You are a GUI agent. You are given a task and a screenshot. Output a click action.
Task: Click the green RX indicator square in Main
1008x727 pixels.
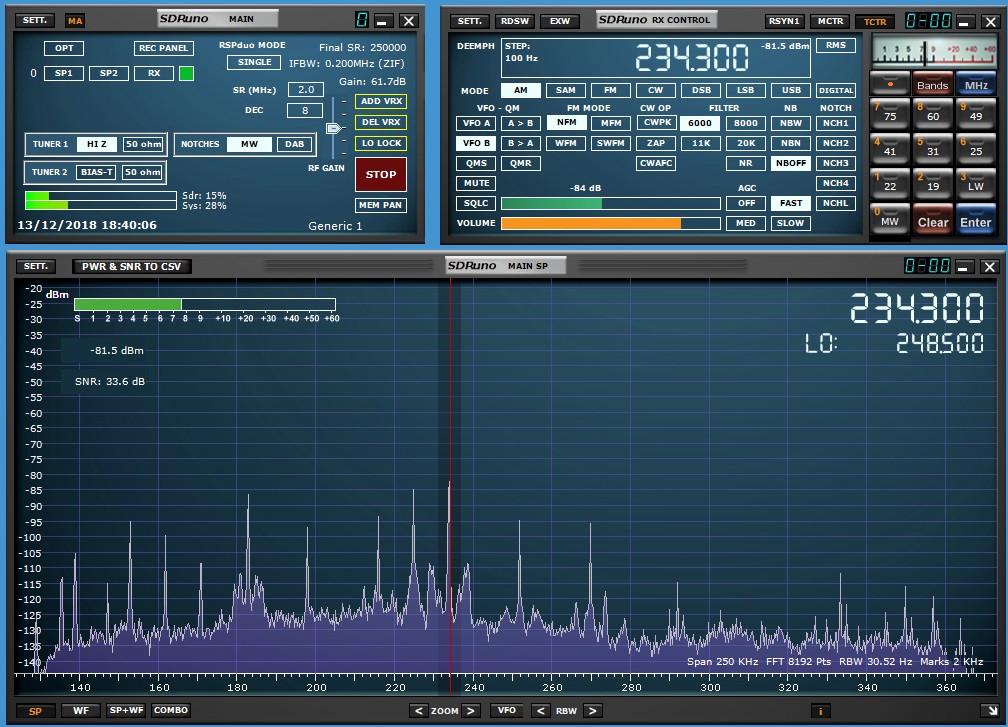point(186,73)
